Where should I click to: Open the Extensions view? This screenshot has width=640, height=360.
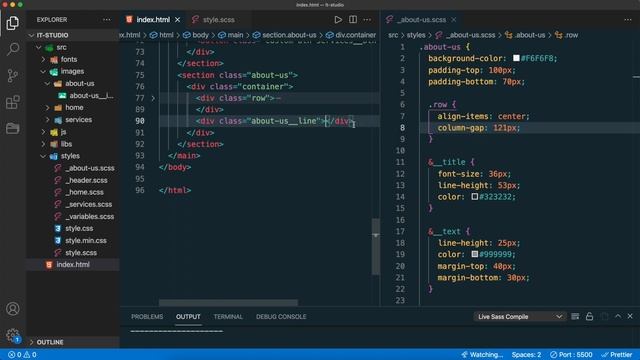point(13,102)
